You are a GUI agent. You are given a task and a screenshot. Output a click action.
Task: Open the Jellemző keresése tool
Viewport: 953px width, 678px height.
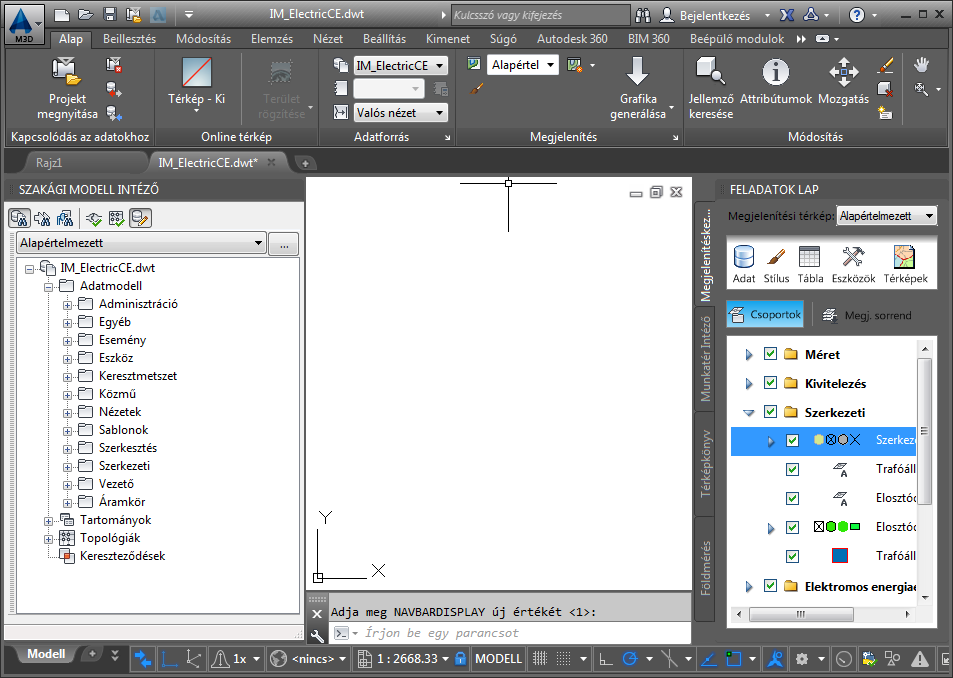(710, 88)
